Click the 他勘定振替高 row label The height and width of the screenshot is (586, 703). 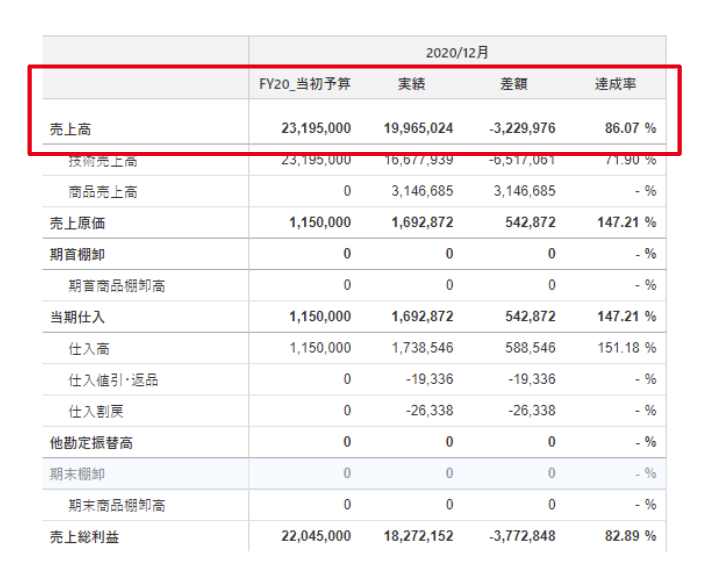[91, 442]
